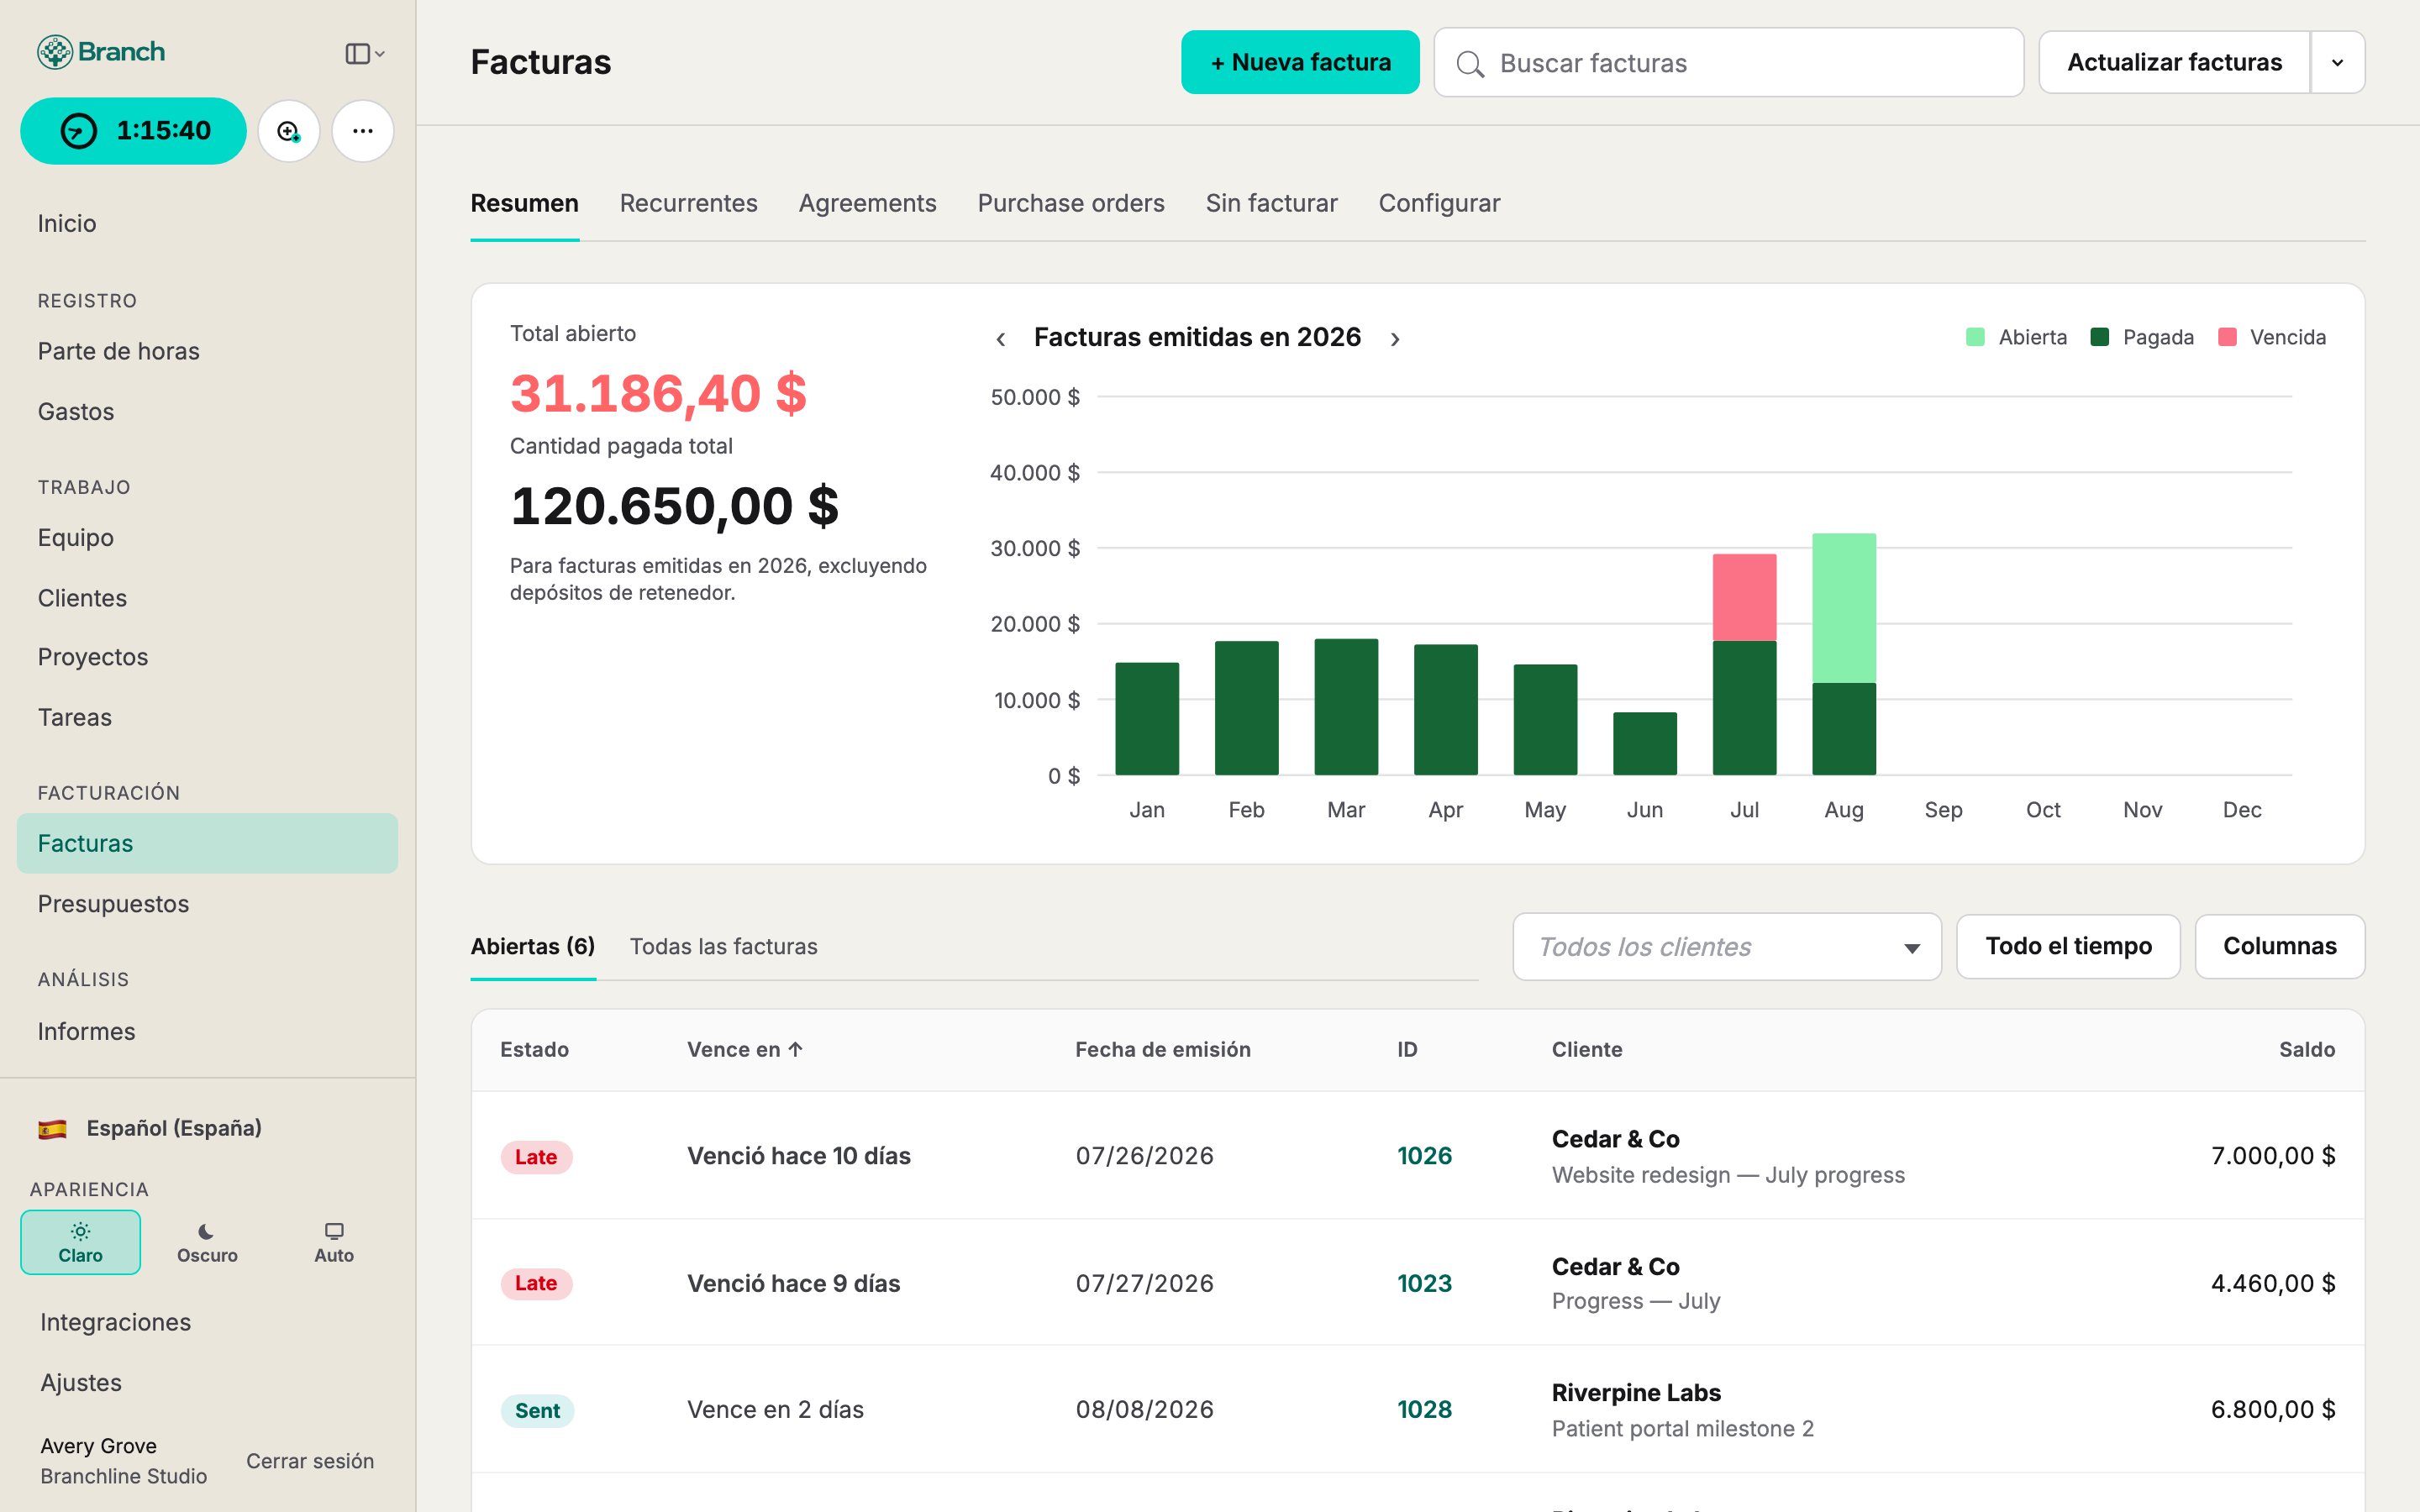
Task: Open the Todo el tiempo date filter
Action: (2068, 946)
